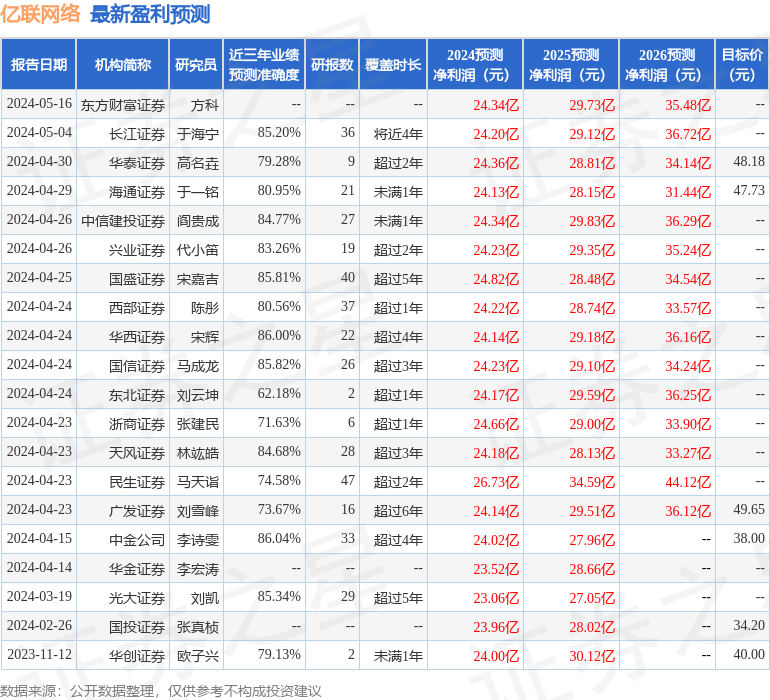The image size is (770, 700).
Task: Select the 东方财富证券 institution cell
Action: (123, 105)
